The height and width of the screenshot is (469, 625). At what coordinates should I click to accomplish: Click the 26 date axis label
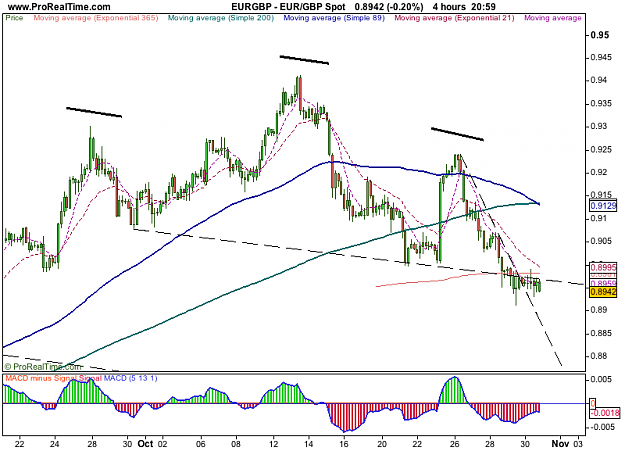pos(455,443)
